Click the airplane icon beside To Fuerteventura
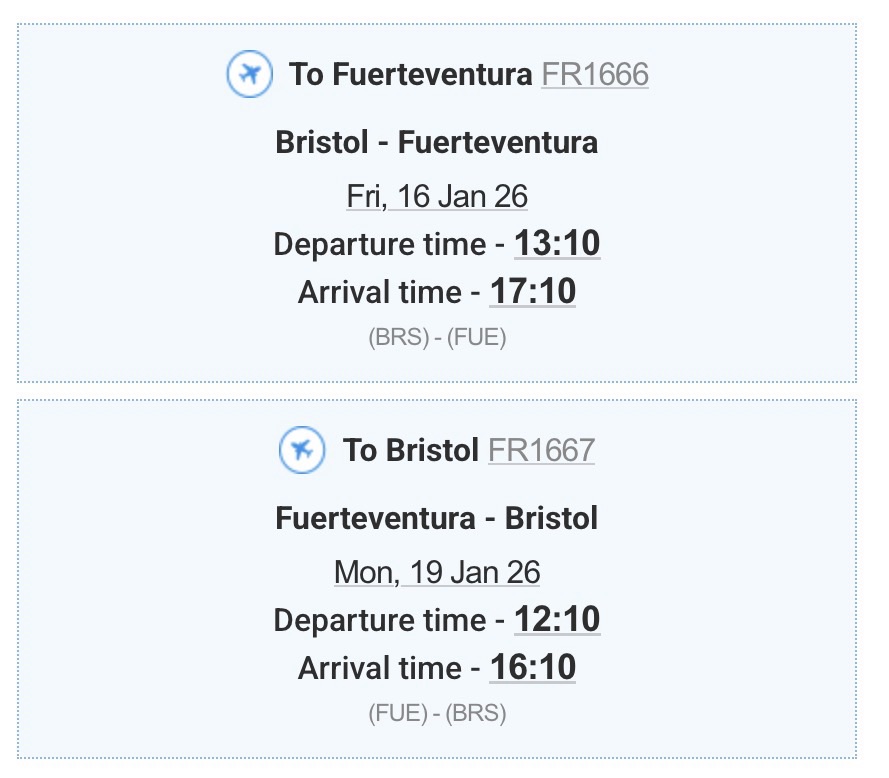 [x=250, y=74]
